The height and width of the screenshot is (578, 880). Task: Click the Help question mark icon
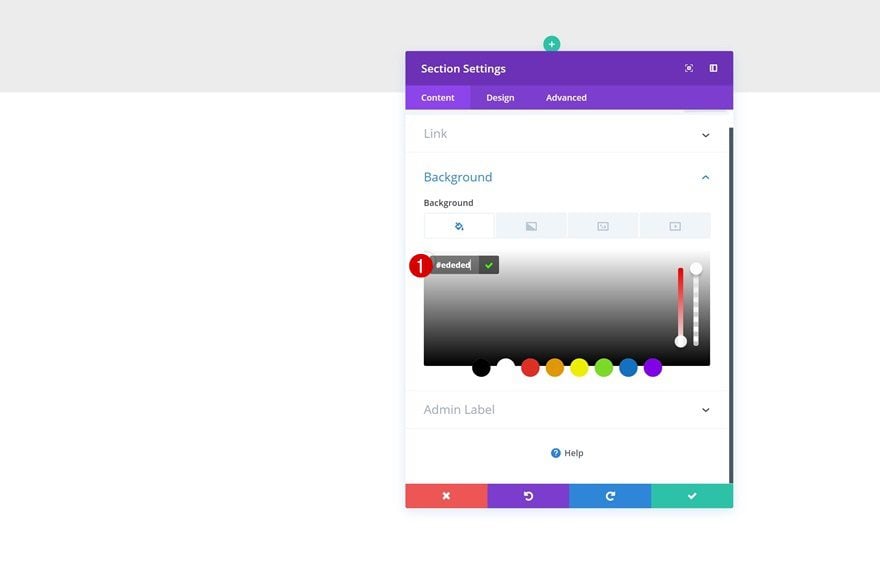tap(556, 453)
